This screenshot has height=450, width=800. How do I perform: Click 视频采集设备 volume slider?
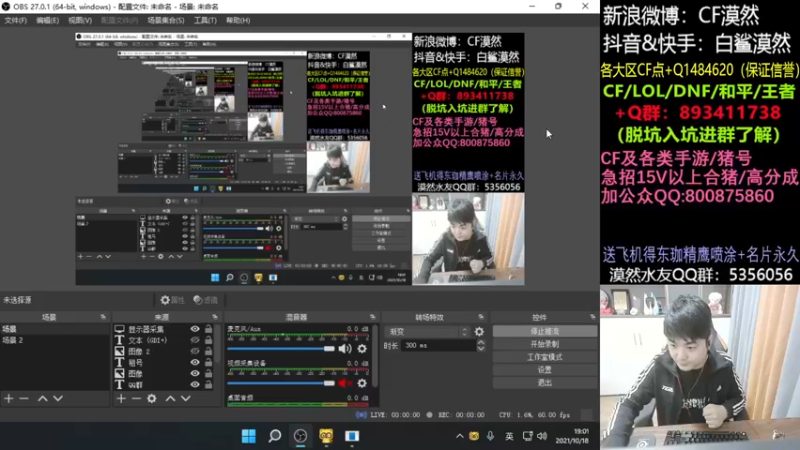[x=281, y=383]
